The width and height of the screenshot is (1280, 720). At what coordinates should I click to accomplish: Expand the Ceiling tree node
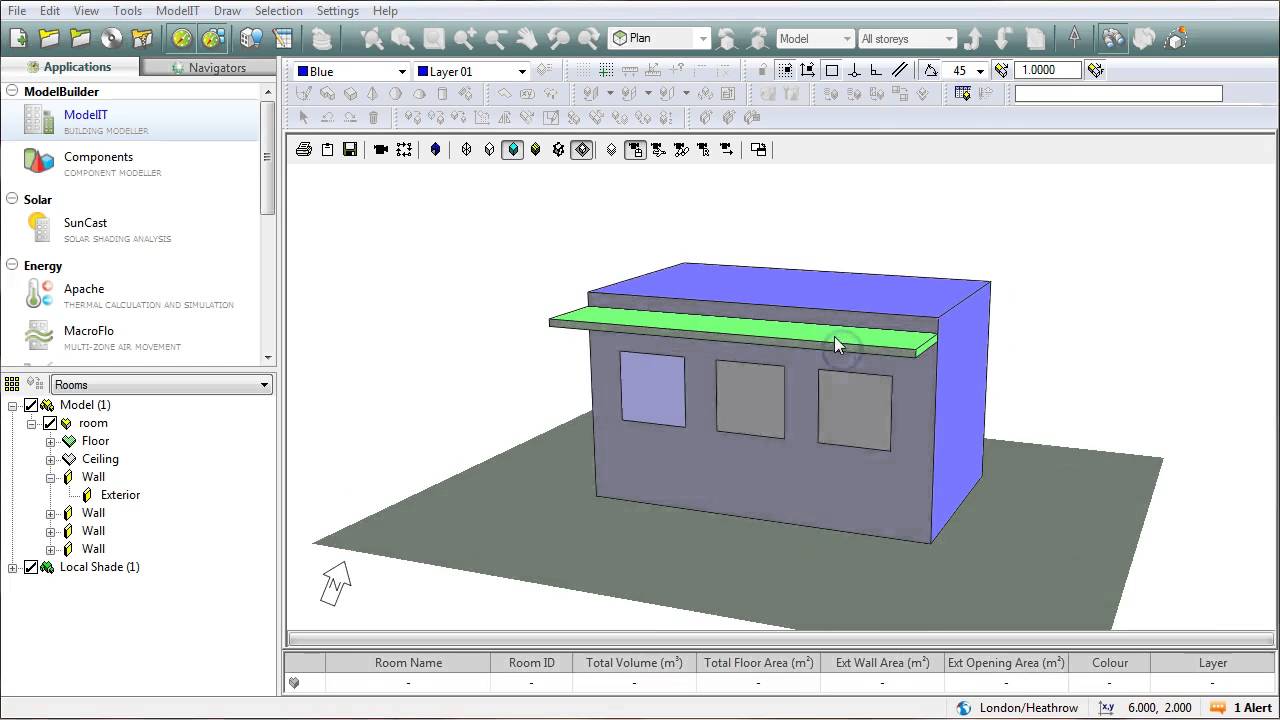(x=50, y=459)
